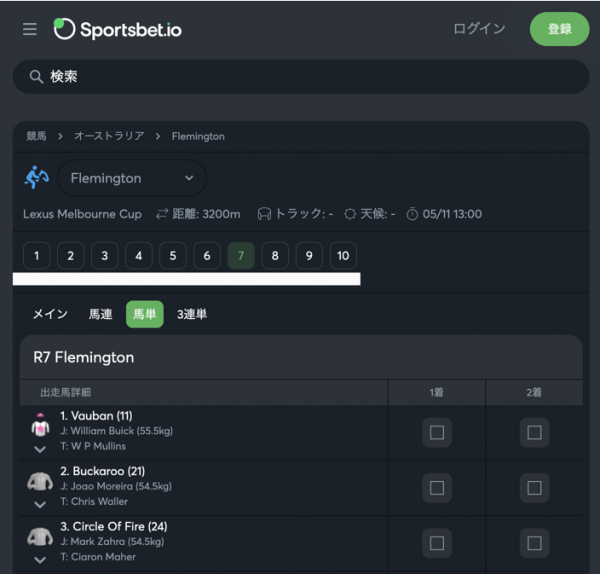600x574 pixels.
Task: Check the 1着 box for Vauban
Action: pos(436,433)
